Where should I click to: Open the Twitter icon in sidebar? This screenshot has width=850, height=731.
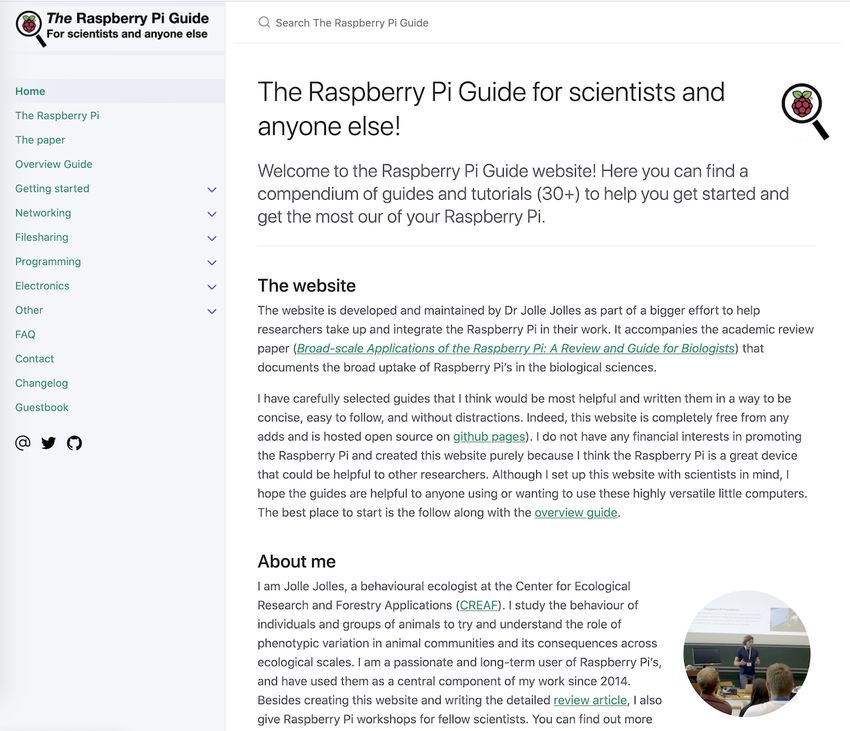point(48,443)
